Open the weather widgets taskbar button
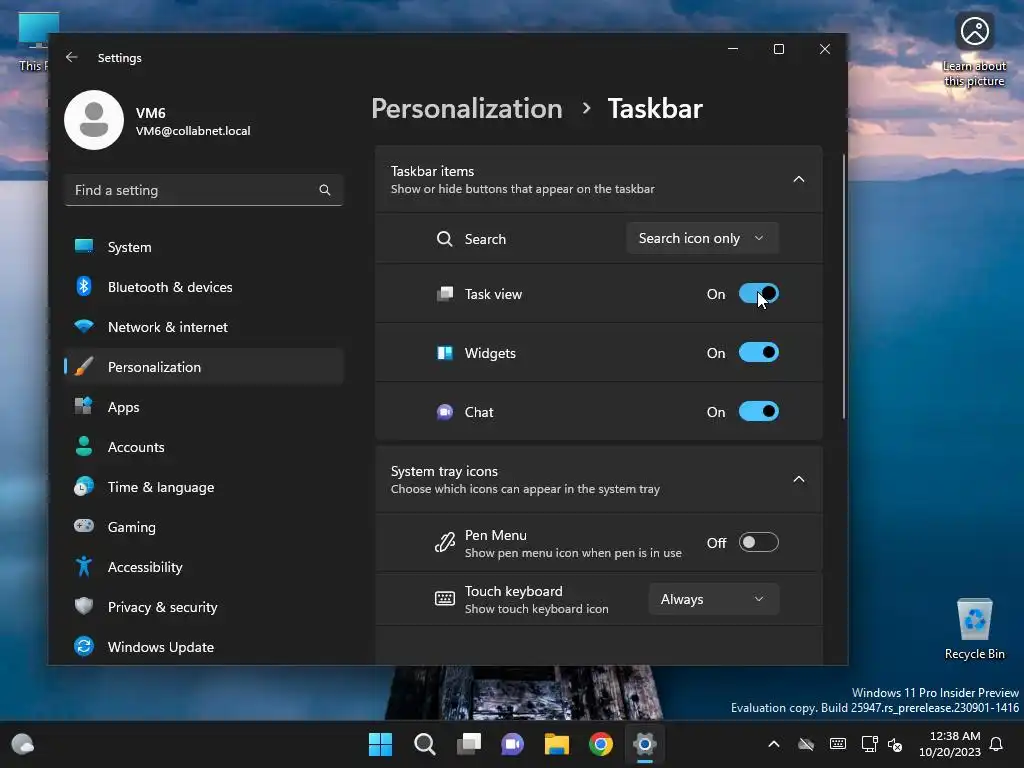1024x768 pixels. [23, 744]
